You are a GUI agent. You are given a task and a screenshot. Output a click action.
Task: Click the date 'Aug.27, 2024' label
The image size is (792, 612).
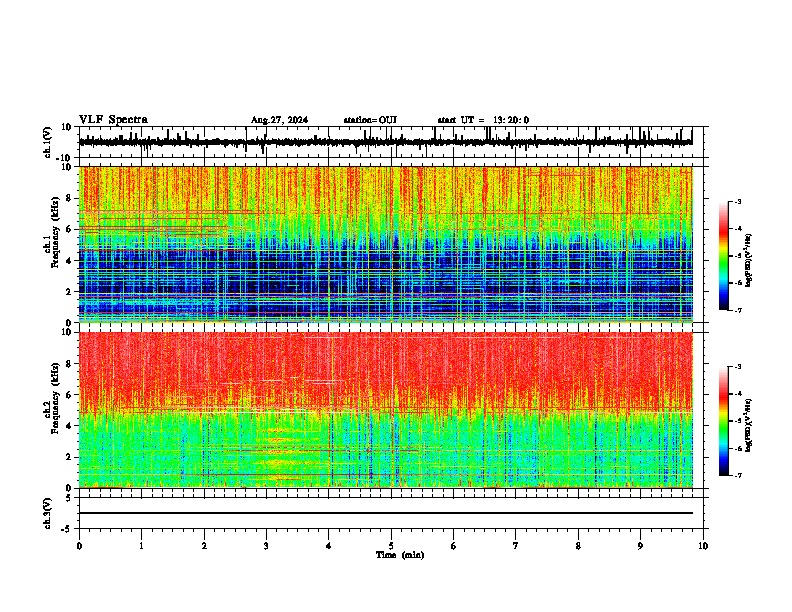(279, 120)
